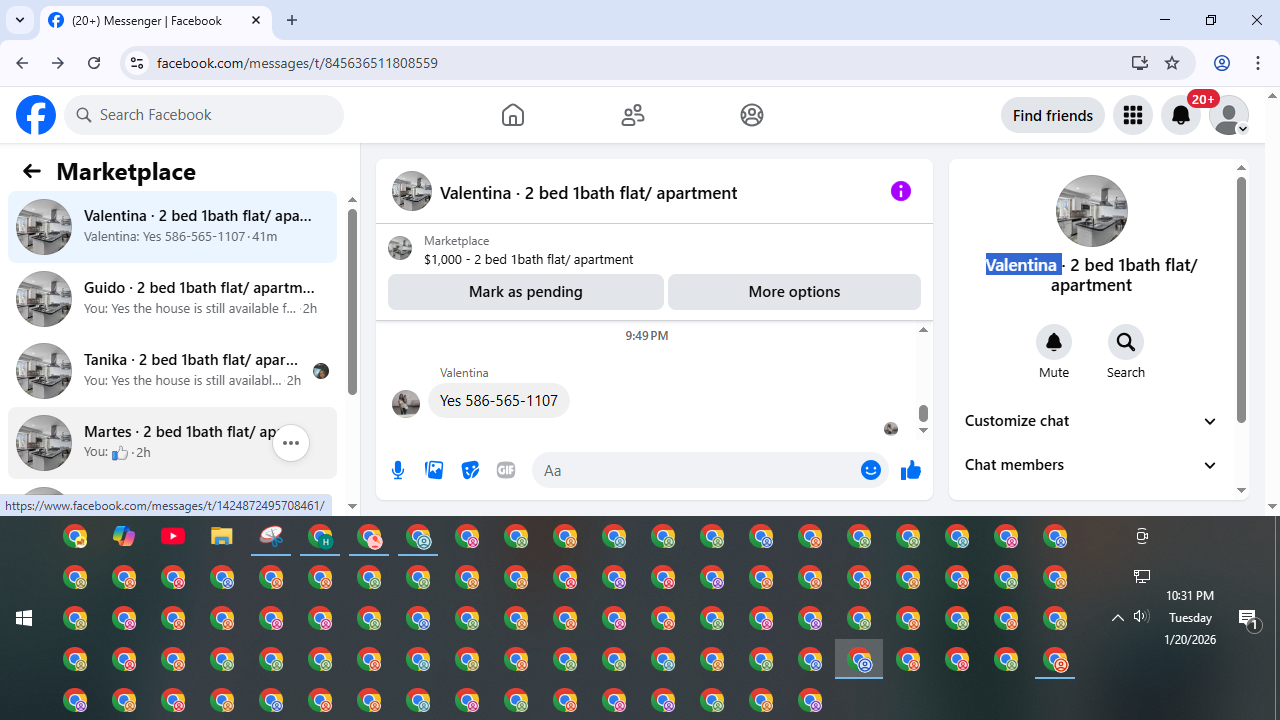Open the Tanika conversation
Viewport: 1280px width, 720px height.
click(172, 371)
